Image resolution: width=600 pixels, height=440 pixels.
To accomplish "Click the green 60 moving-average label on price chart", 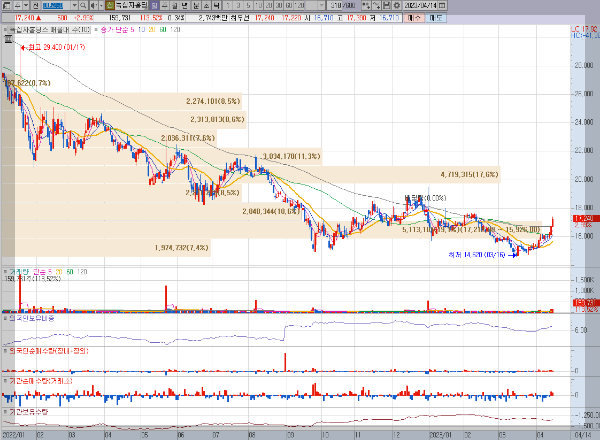I will [163, 29].
